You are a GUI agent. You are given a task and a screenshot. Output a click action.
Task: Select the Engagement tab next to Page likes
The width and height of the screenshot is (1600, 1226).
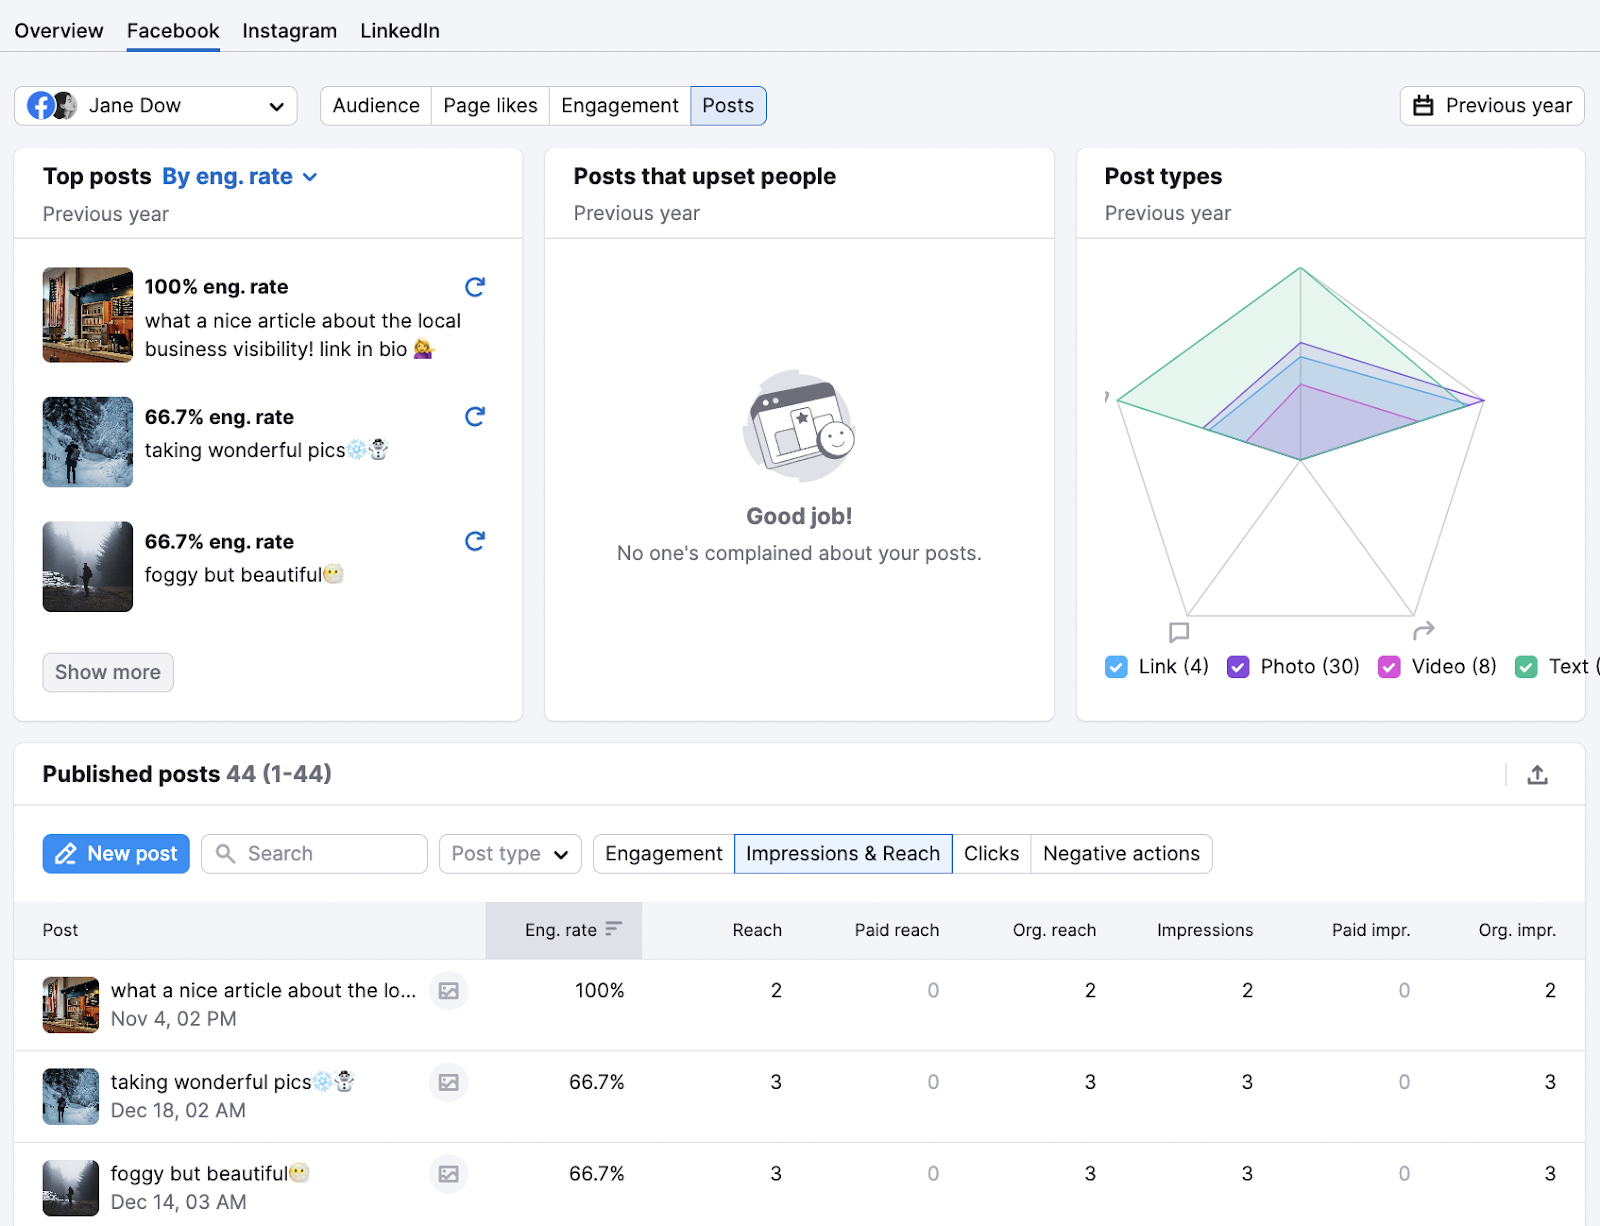(x=619, y=106)
